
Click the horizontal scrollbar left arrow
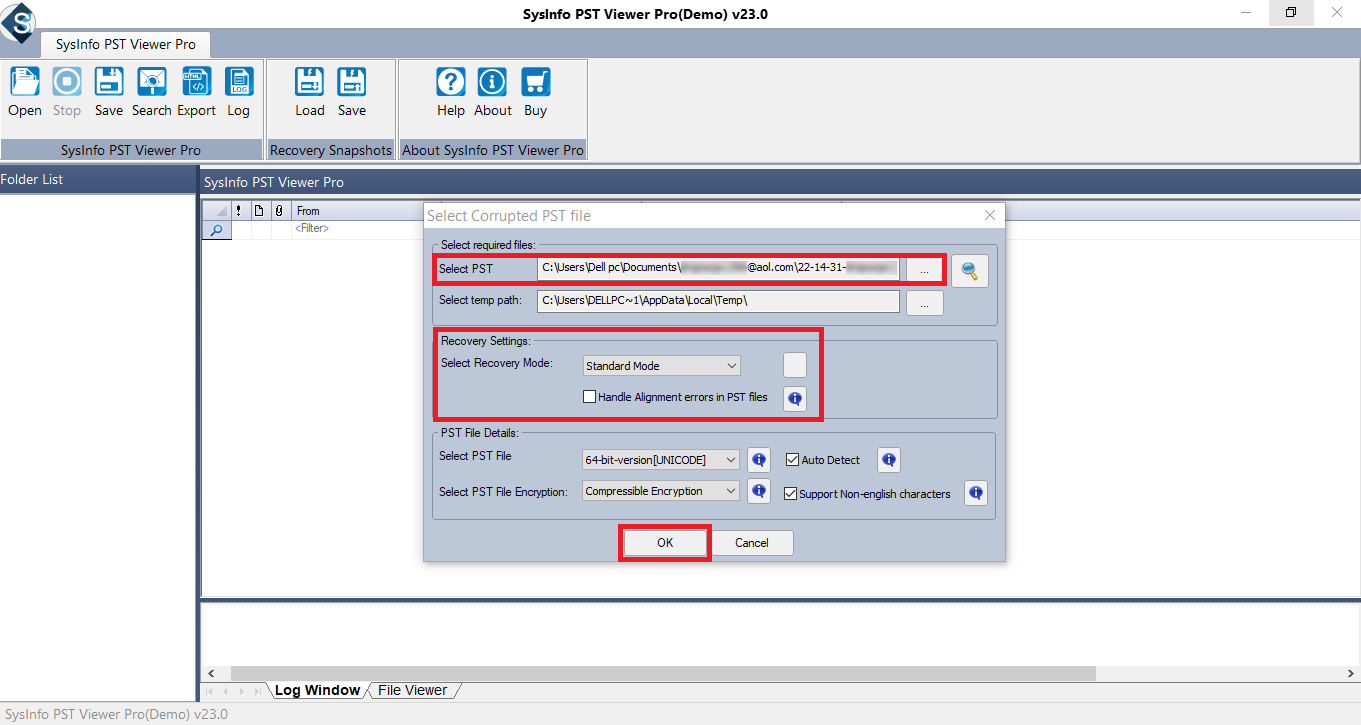210,673
